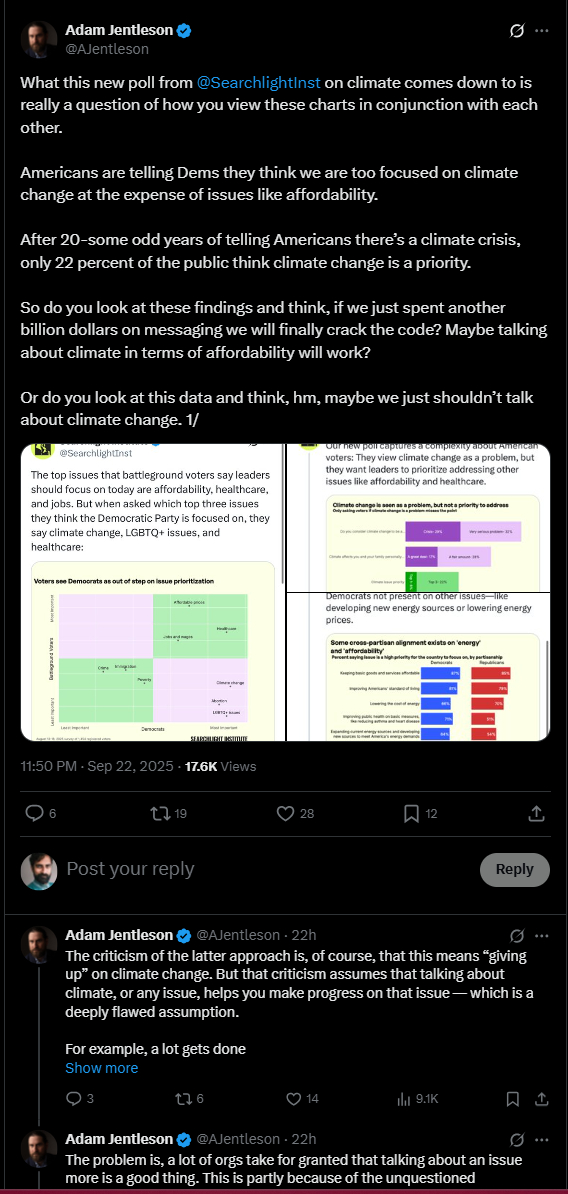Open the battleground voters issue chart image
Viewport: 568px width, 1194px height.
152,591
